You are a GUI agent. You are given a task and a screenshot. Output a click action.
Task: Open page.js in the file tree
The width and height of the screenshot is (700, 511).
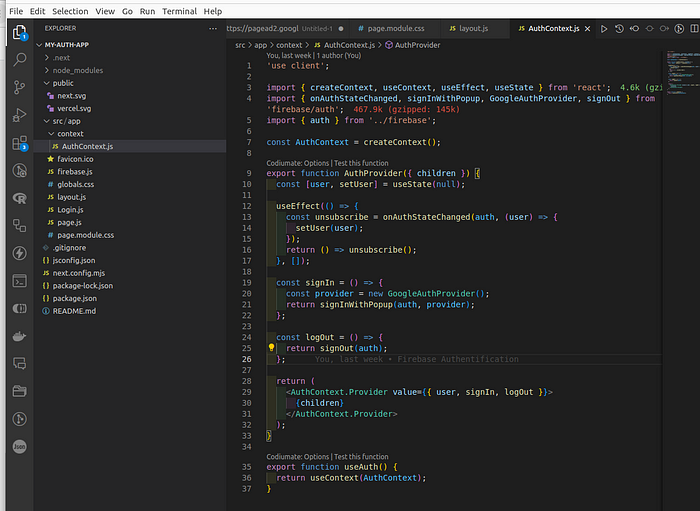(x=130, y=222)
